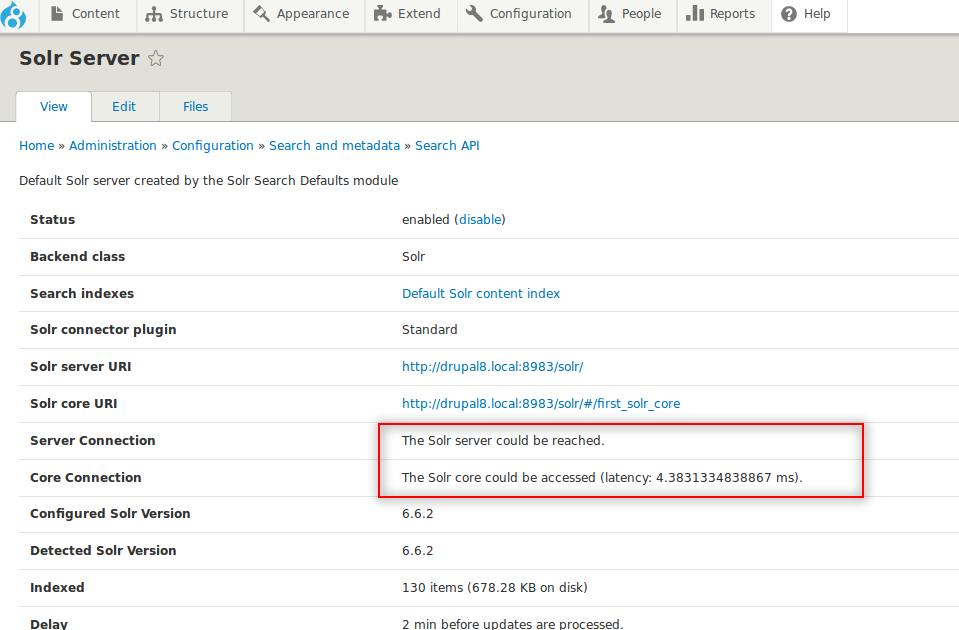Open the Solr server URI link
Viewport: 959px width, 630px height.
[492, 366]
